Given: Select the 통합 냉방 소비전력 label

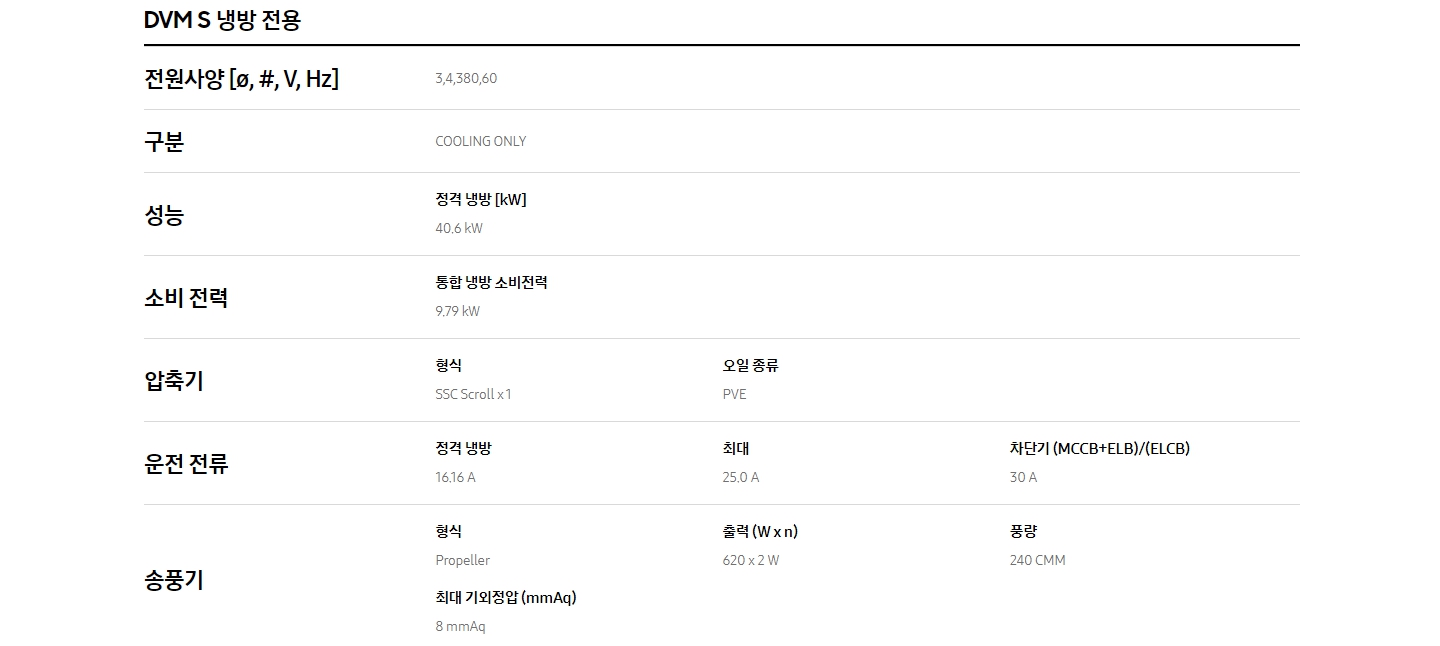Looking at the screenshot, I should point(492,282).
